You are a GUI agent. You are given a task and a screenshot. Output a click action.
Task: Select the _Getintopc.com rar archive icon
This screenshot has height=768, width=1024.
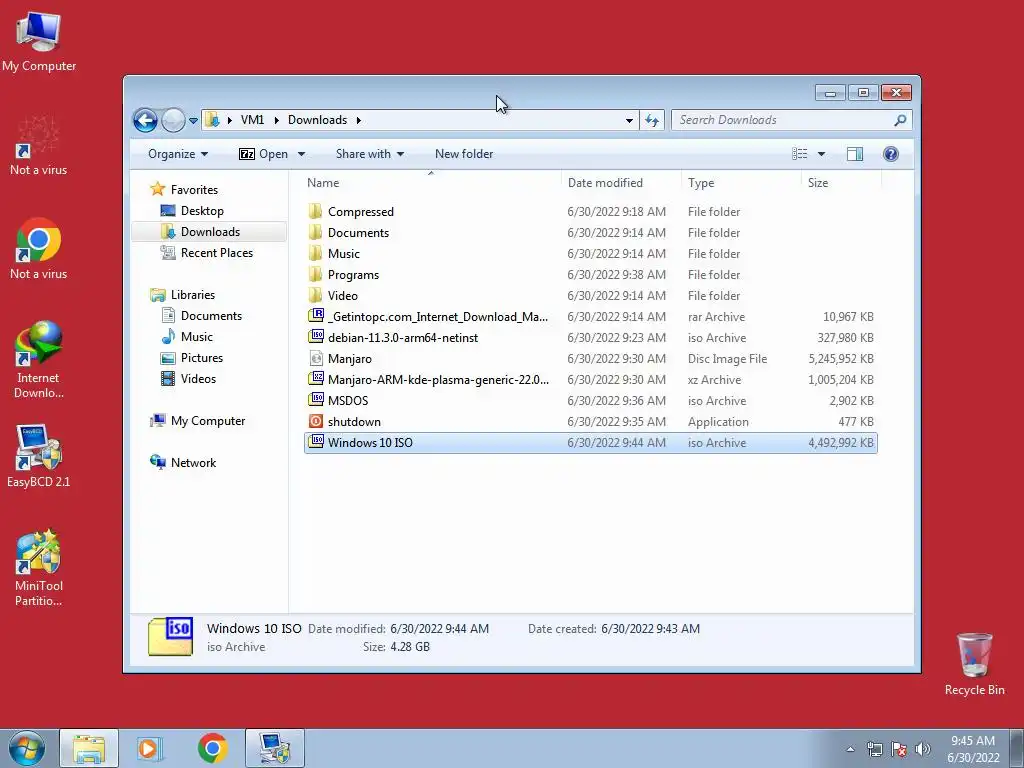click(316, 316)
